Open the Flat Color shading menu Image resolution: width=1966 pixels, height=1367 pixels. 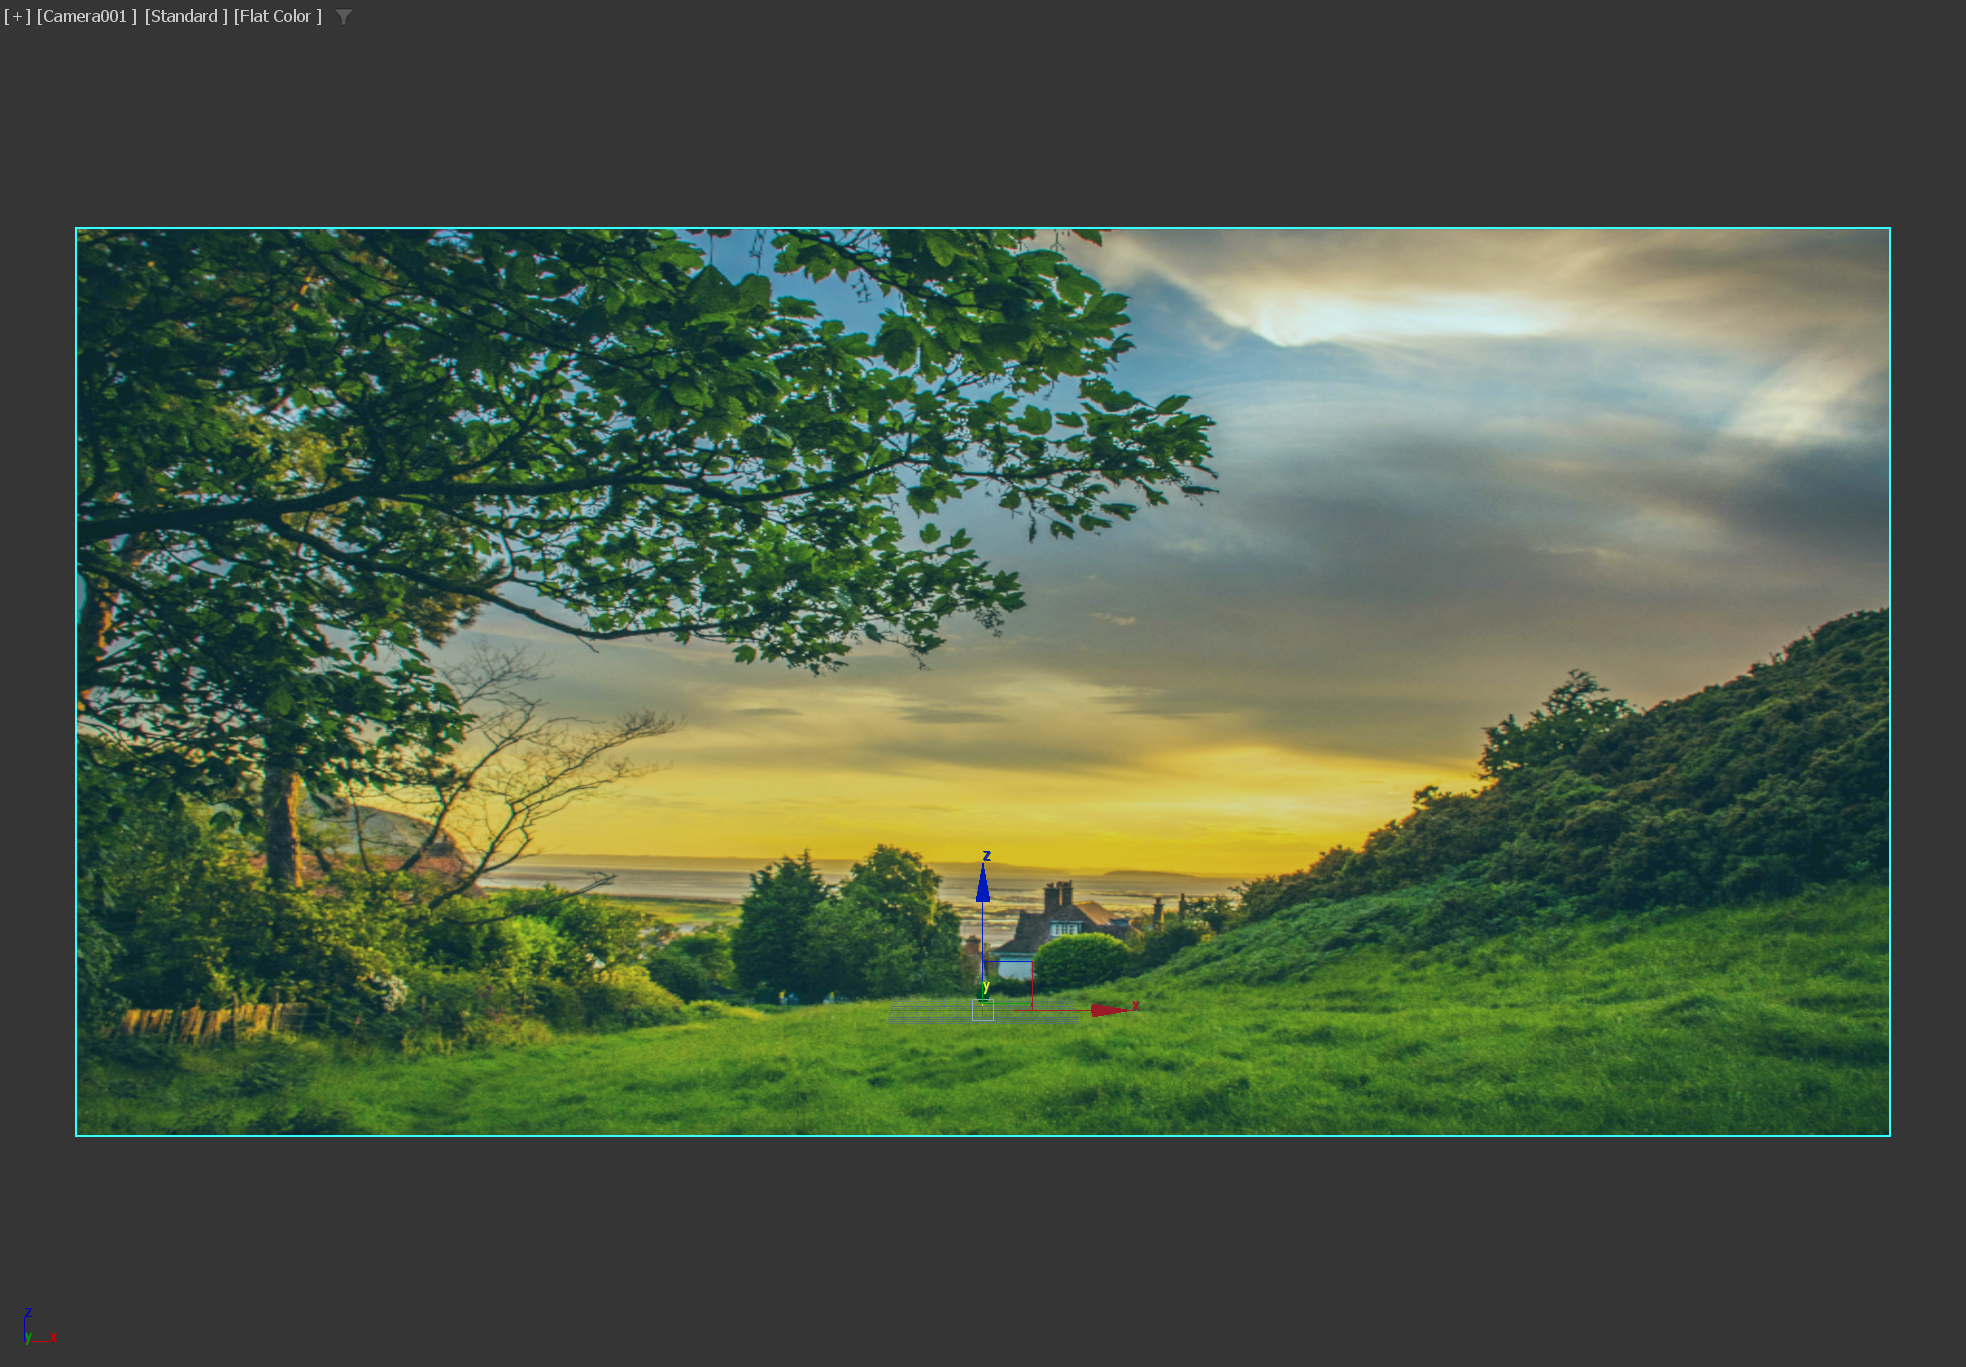click(277, 16)
